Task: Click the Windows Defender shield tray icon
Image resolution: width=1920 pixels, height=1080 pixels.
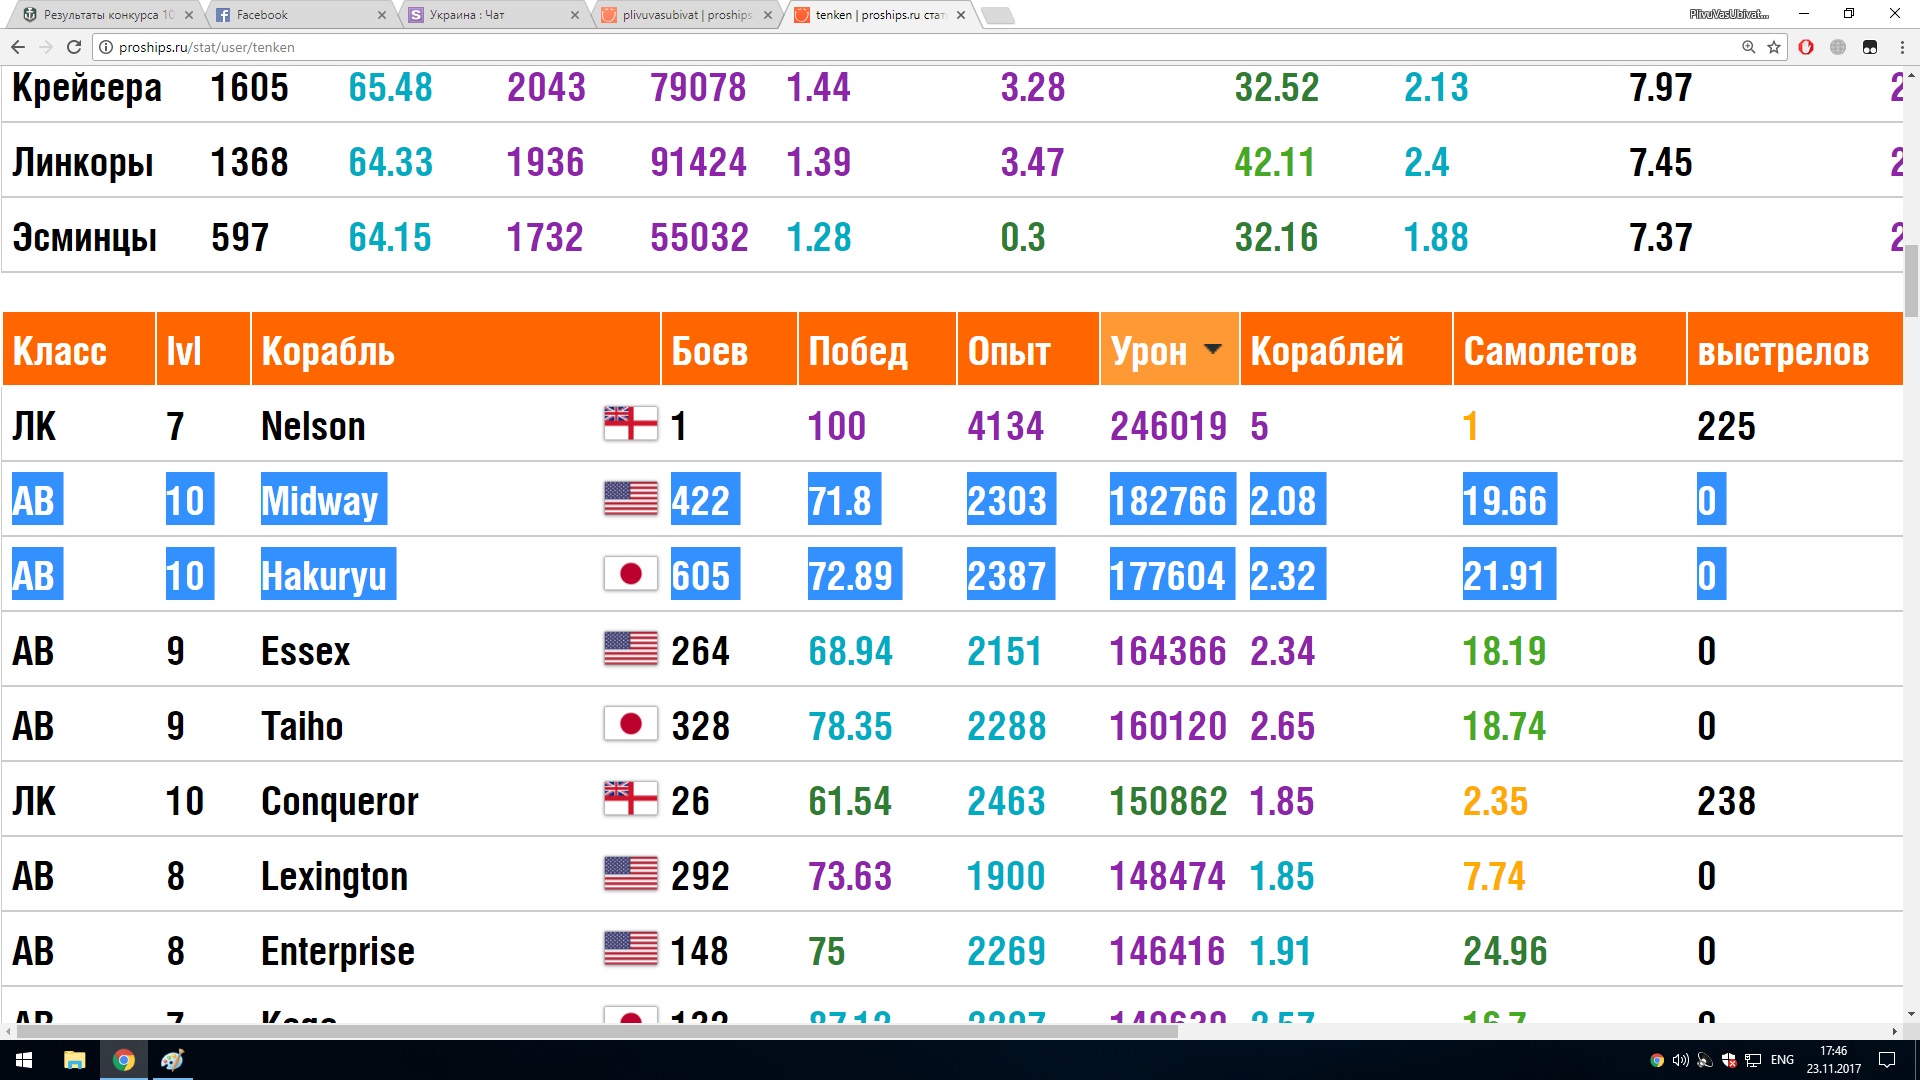Action: tap(1729, 1060)
